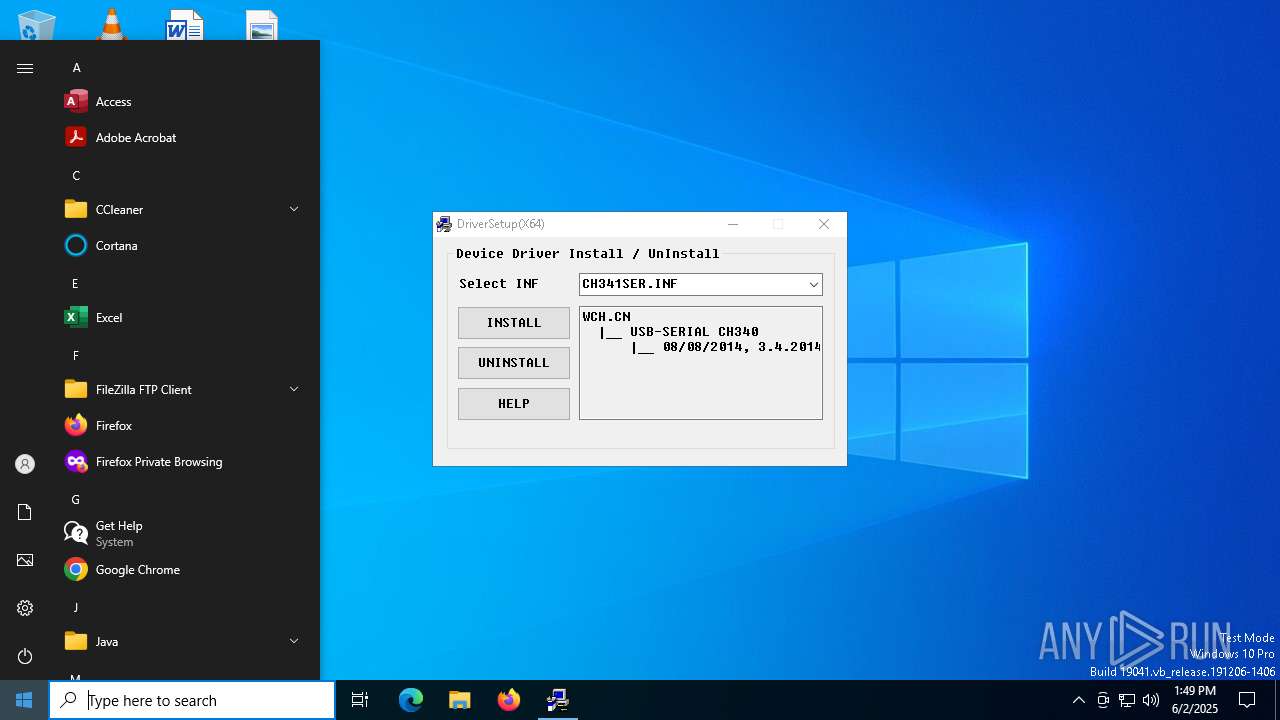
Task: Click the letter F group header
Action: [x=75, y=356]
